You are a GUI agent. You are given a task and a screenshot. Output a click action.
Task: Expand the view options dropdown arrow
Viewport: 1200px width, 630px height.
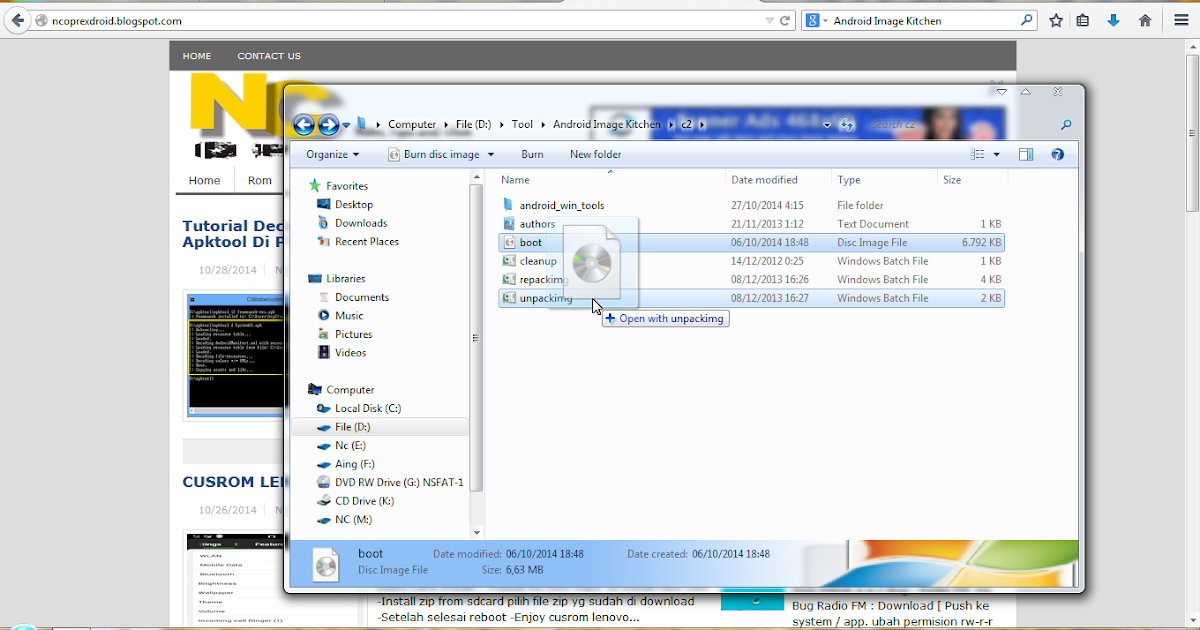pyautogui.click(x=996, y=155)
